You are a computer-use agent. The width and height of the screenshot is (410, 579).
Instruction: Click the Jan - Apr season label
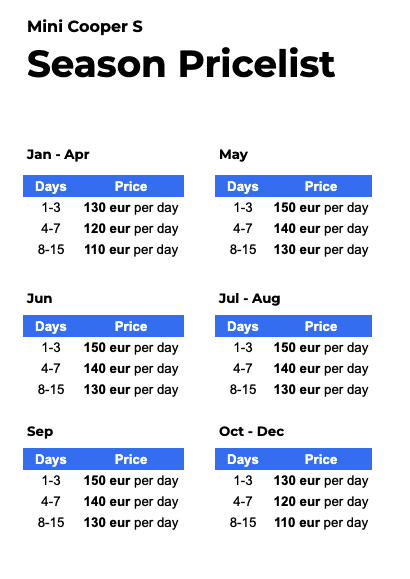point(58,154)
